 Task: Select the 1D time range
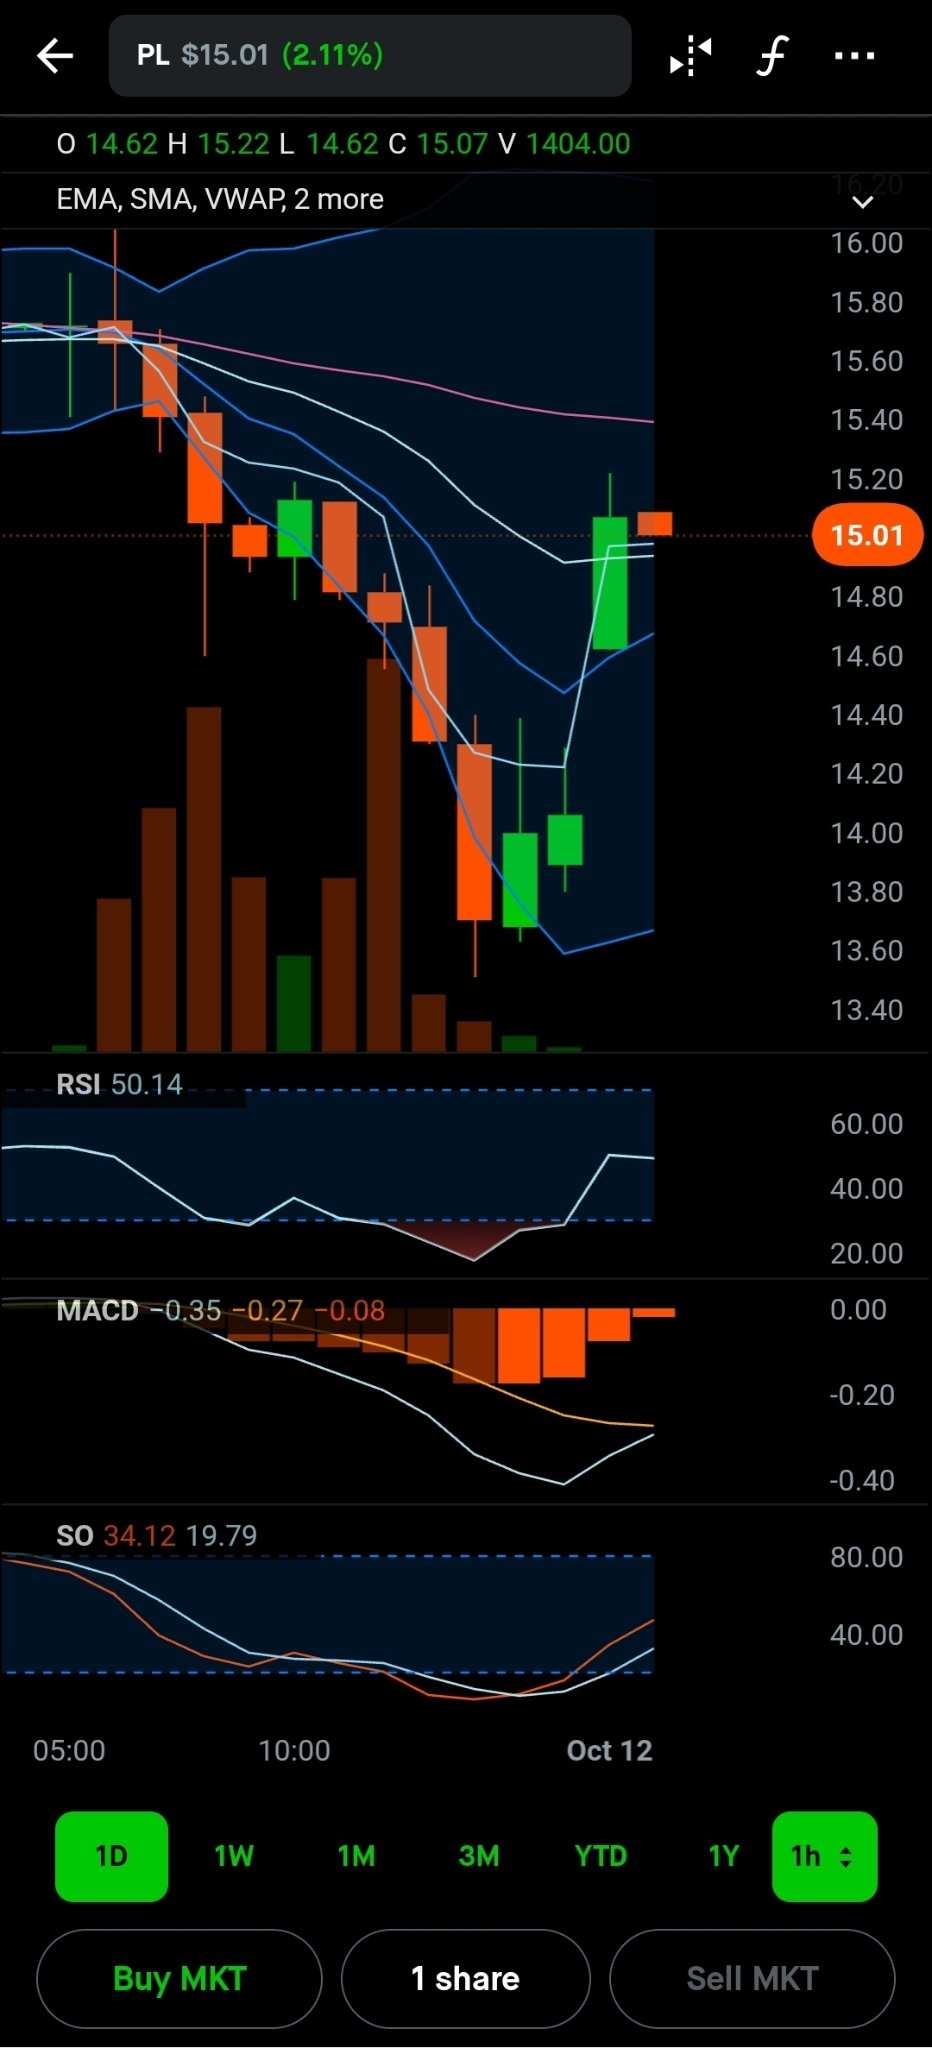pos(111,1856)
